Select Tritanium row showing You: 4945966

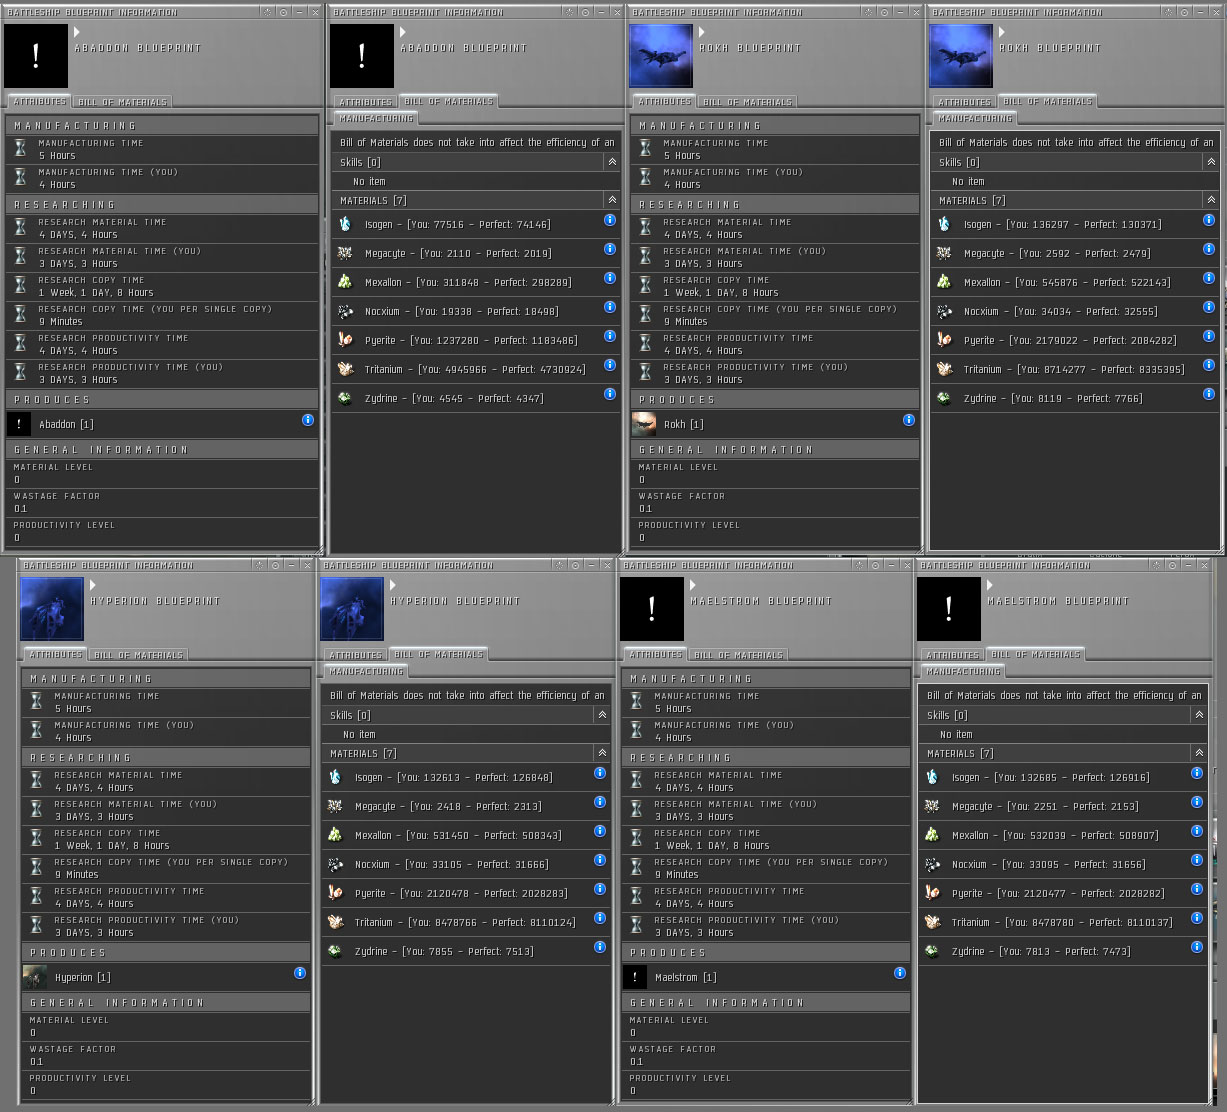(476, 369)
